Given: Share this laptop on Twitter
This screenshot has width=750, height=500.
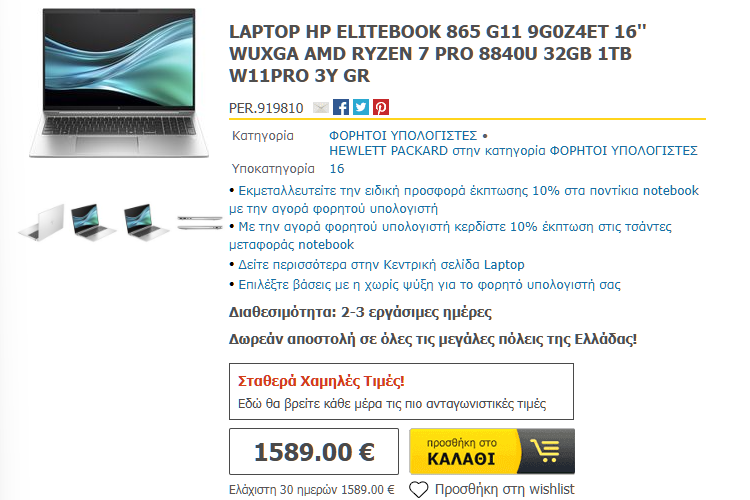Looking at the screenshot, I should pos(361,107).
